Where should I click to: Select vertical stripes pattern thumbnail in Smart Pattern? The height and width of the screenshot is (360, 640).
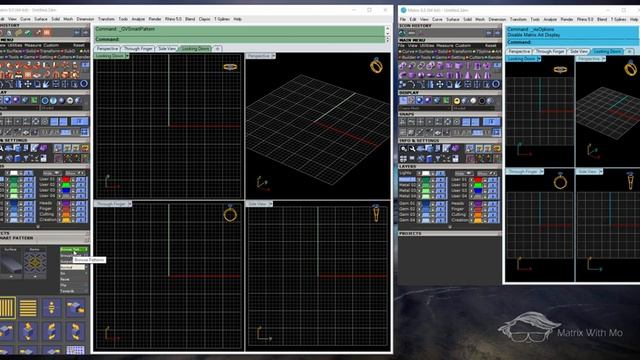pyautogui.click(x=7, y=308)
